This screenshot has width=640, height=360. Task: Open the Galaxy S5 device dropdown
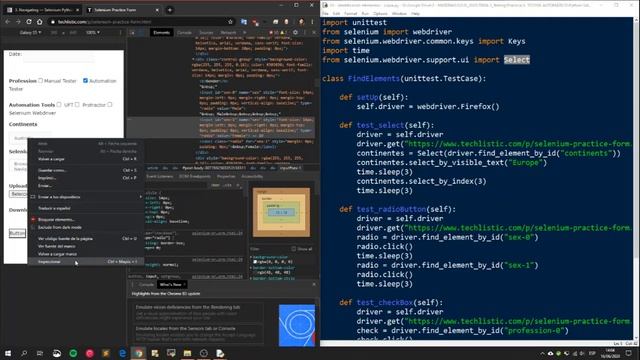point(30,33)
